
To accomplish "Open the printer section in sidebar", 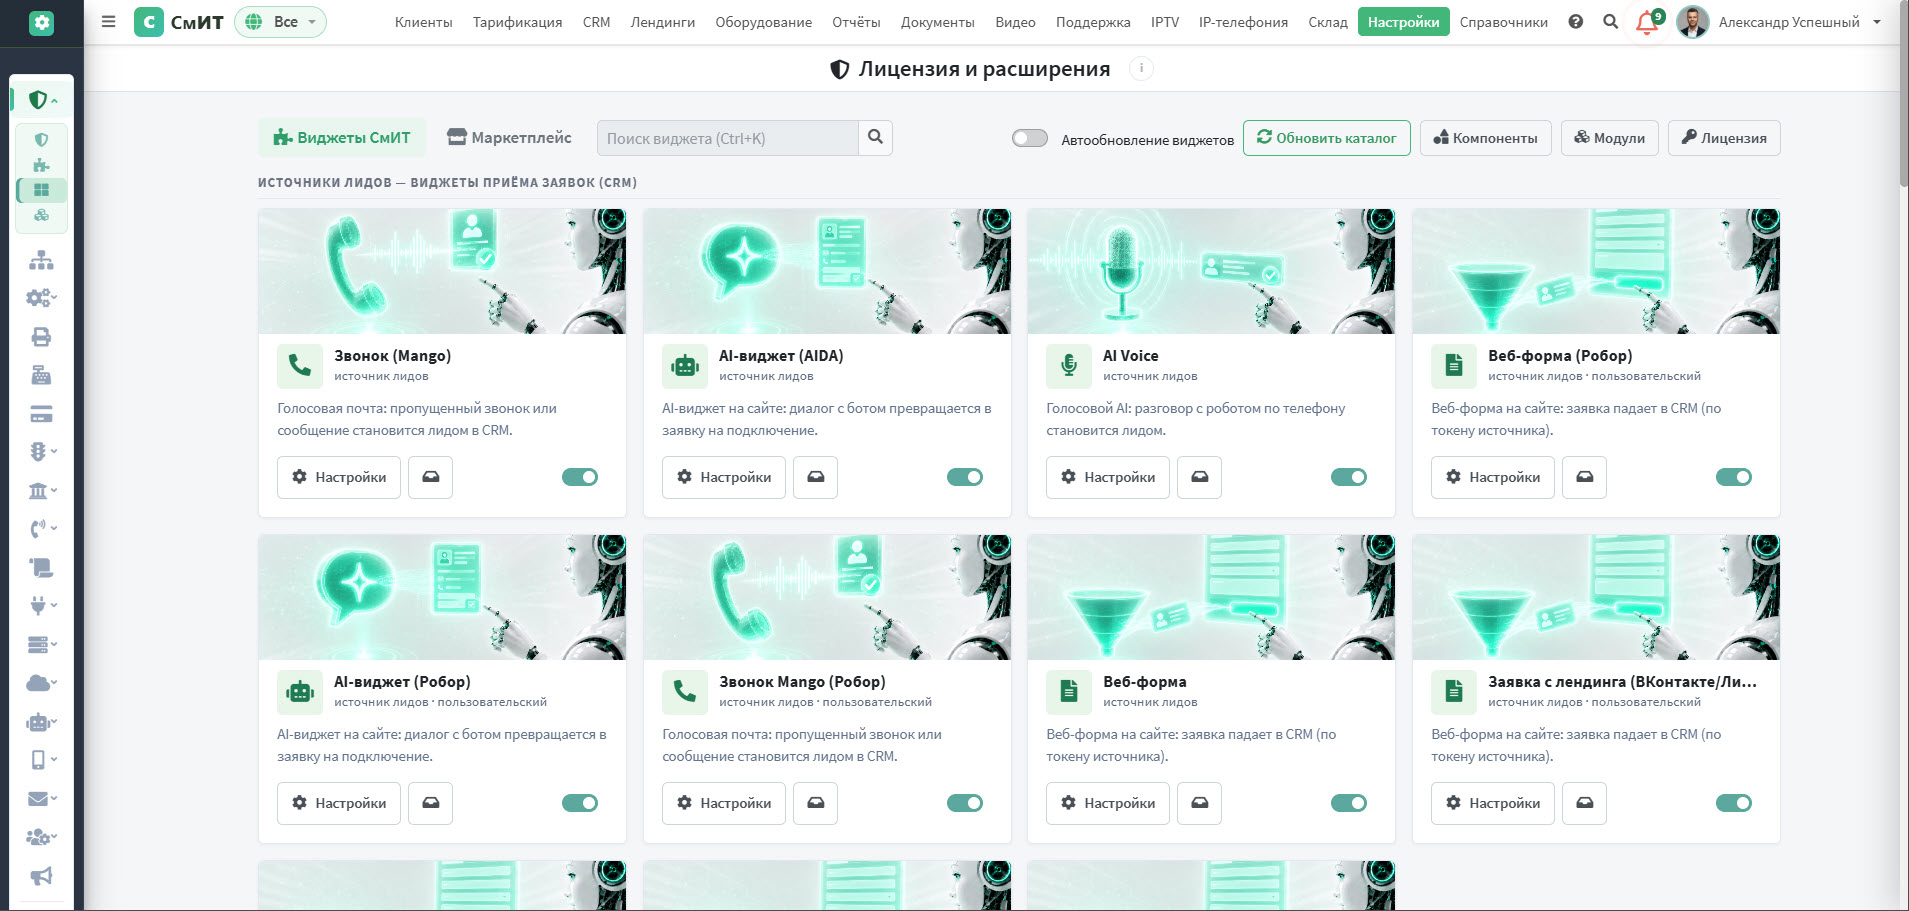I will coord(41,337).
